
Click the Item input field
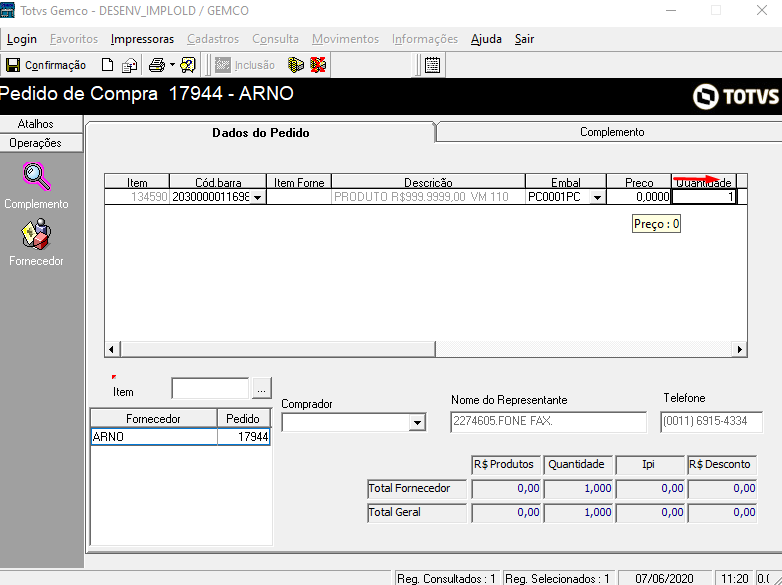(210, 389)
